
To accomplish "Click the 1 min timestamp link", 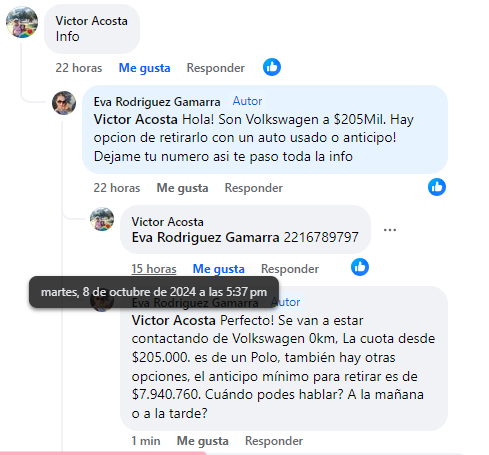I will 146,441.
